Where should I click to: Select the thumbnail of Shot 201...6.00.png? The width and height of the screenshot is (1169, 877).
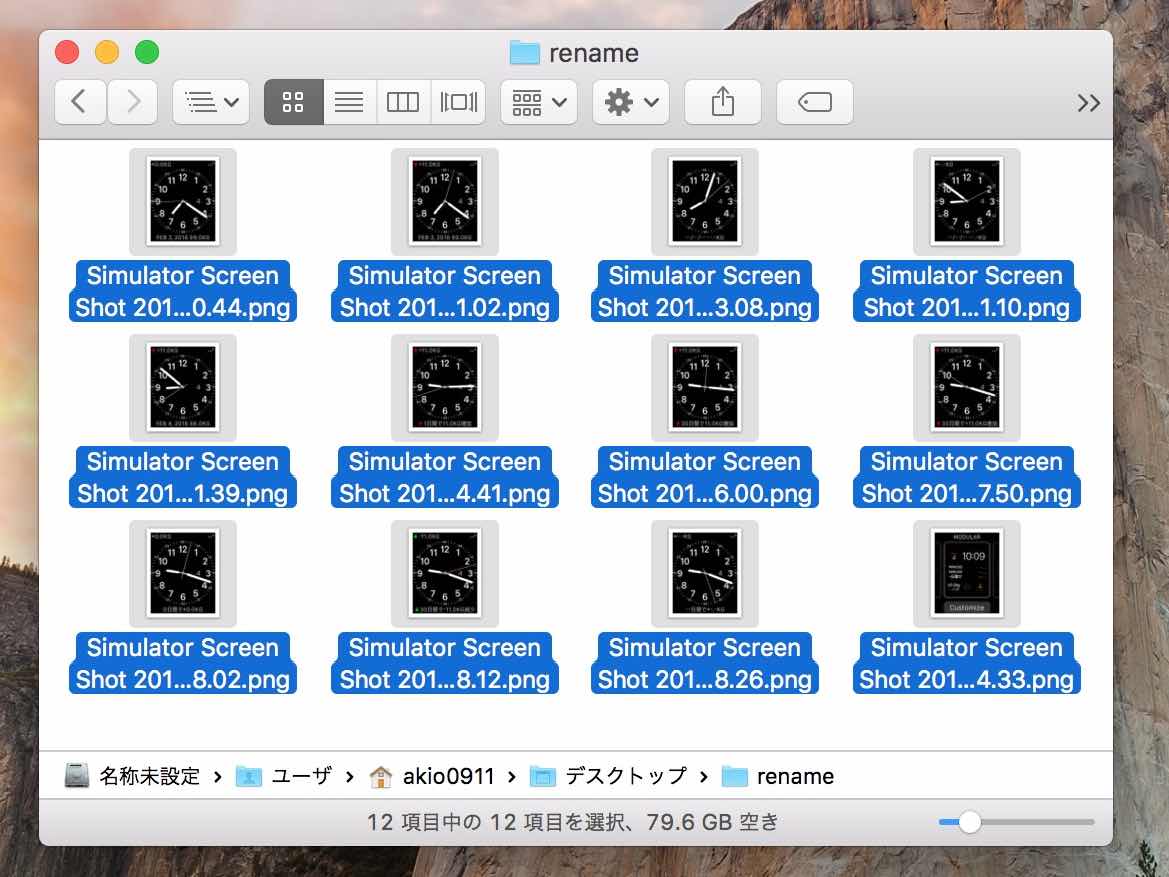pos(705,388)
